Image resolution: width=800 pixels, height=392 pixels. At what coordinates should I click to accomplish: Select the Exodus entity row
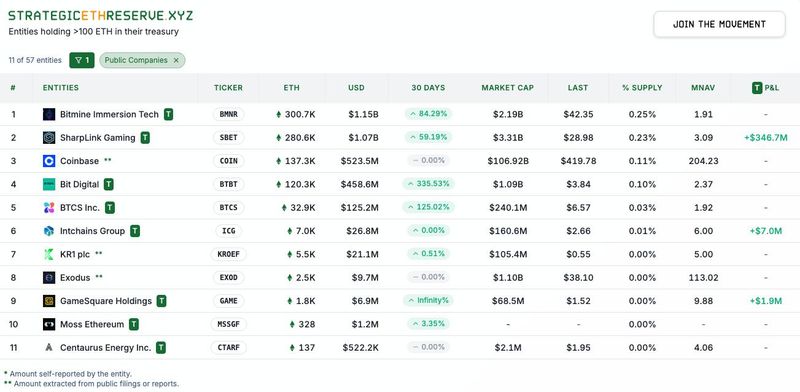click(x=400, y=278)
